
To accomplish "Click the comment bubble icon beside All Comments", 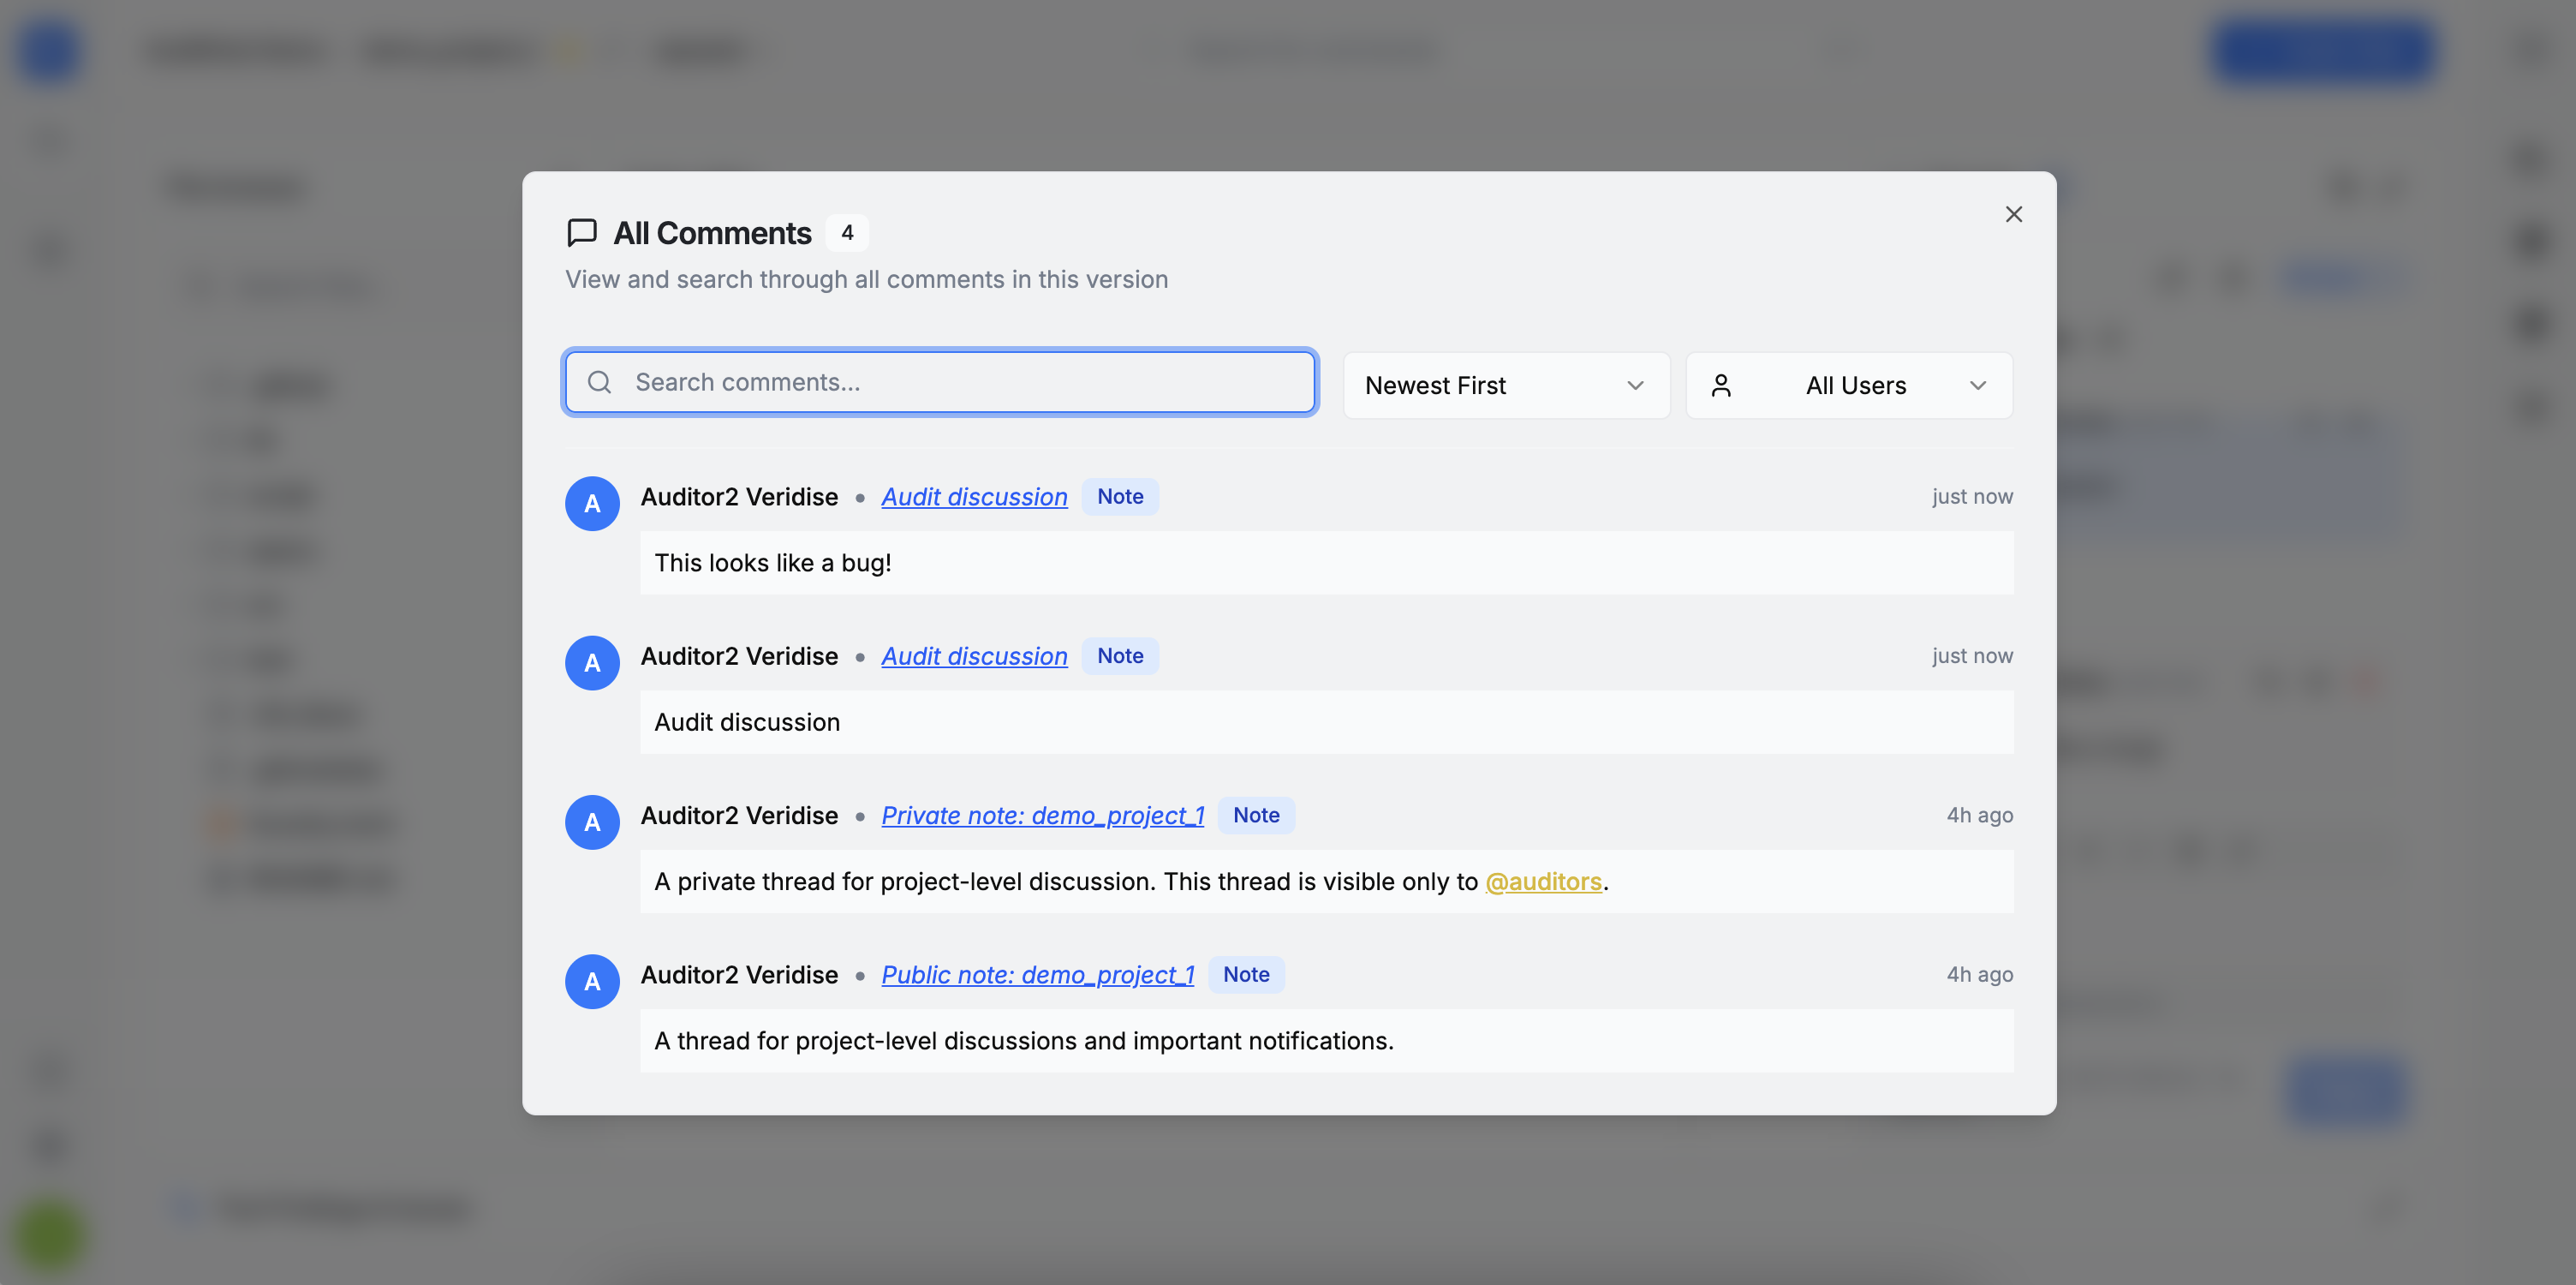I will tap(582, 233).
